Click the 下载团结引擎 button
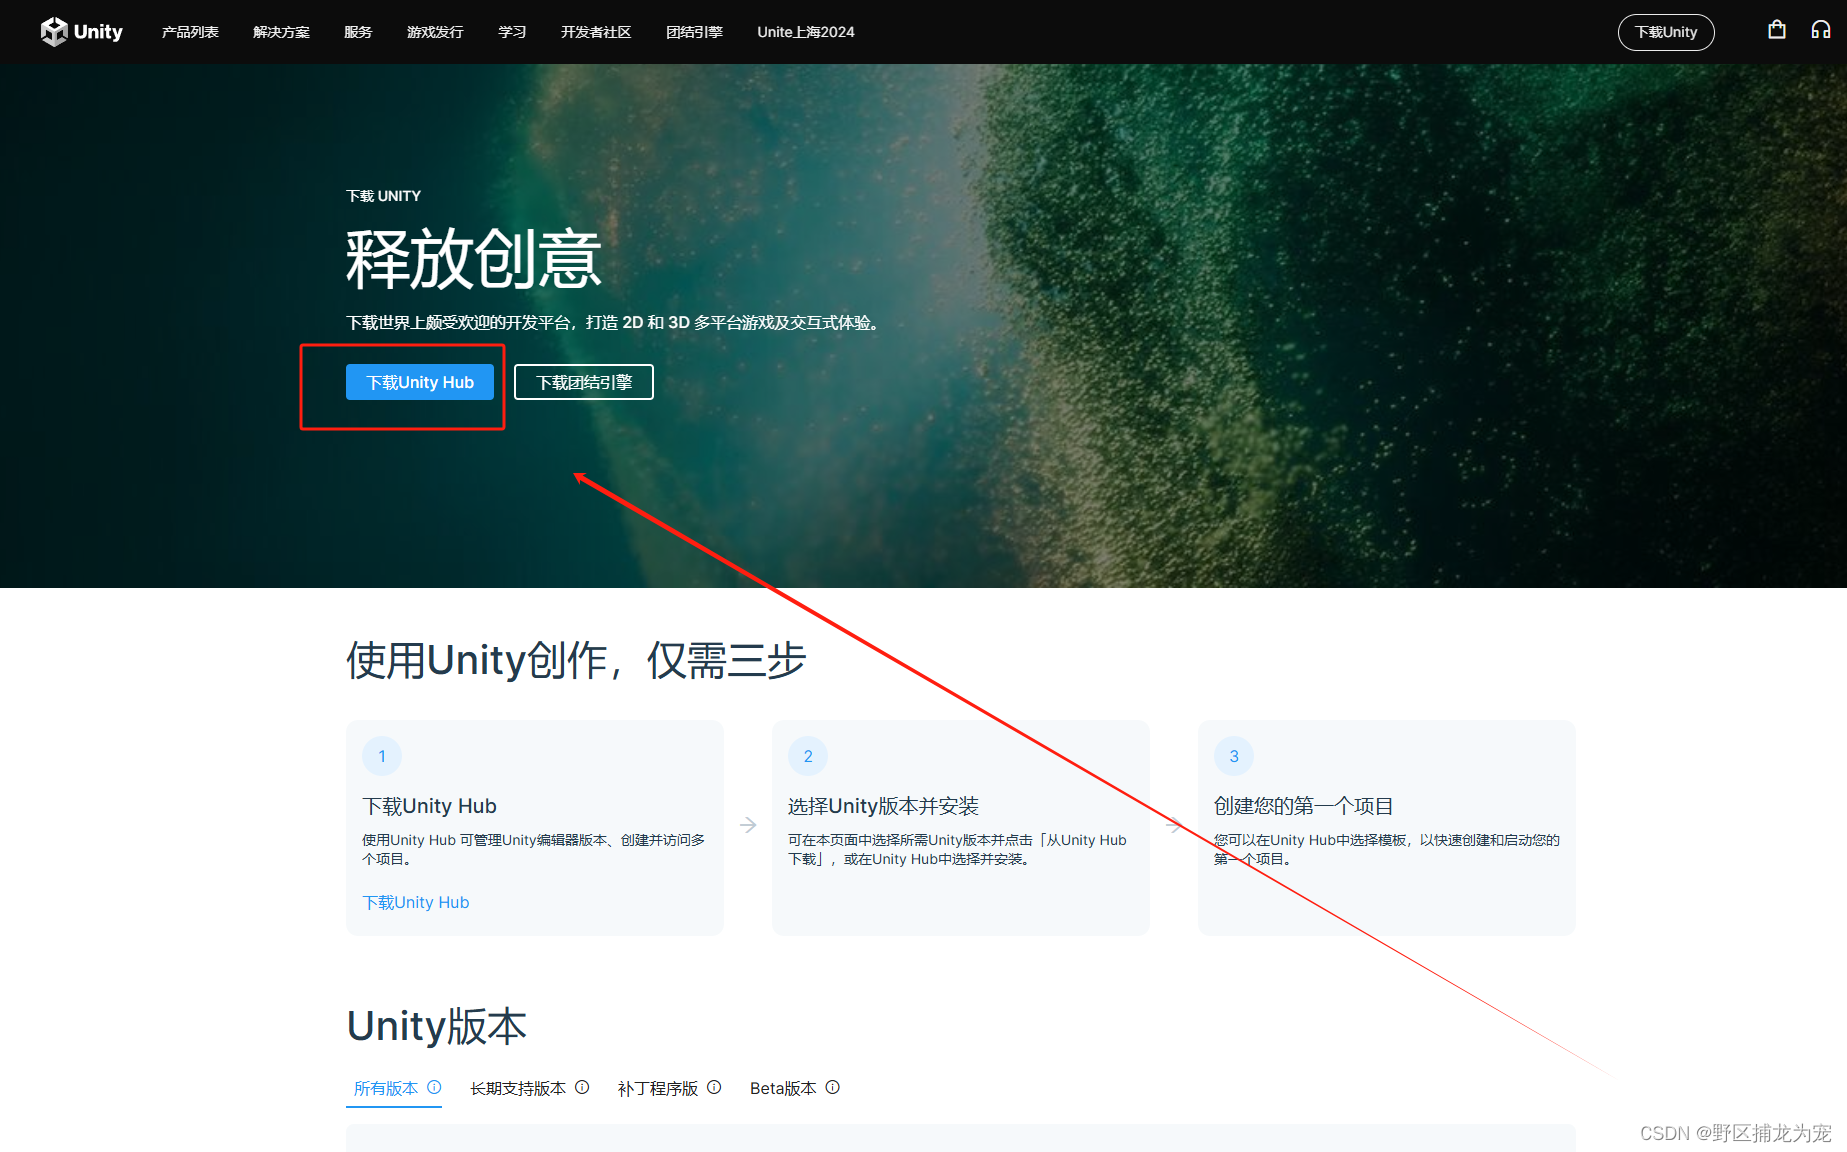1847x1152 pixels. [x=584, y=382]
